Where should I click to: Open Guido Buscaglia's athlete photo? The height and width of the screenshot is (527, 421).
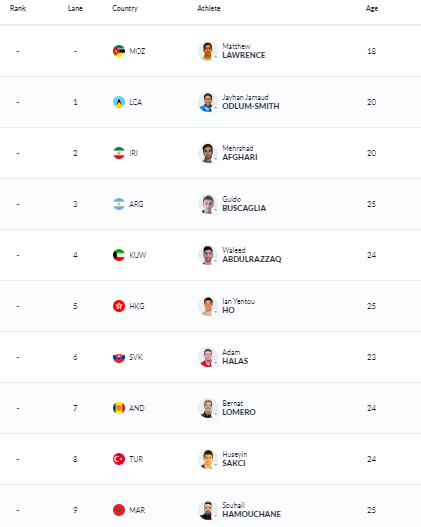click(208, 204)
